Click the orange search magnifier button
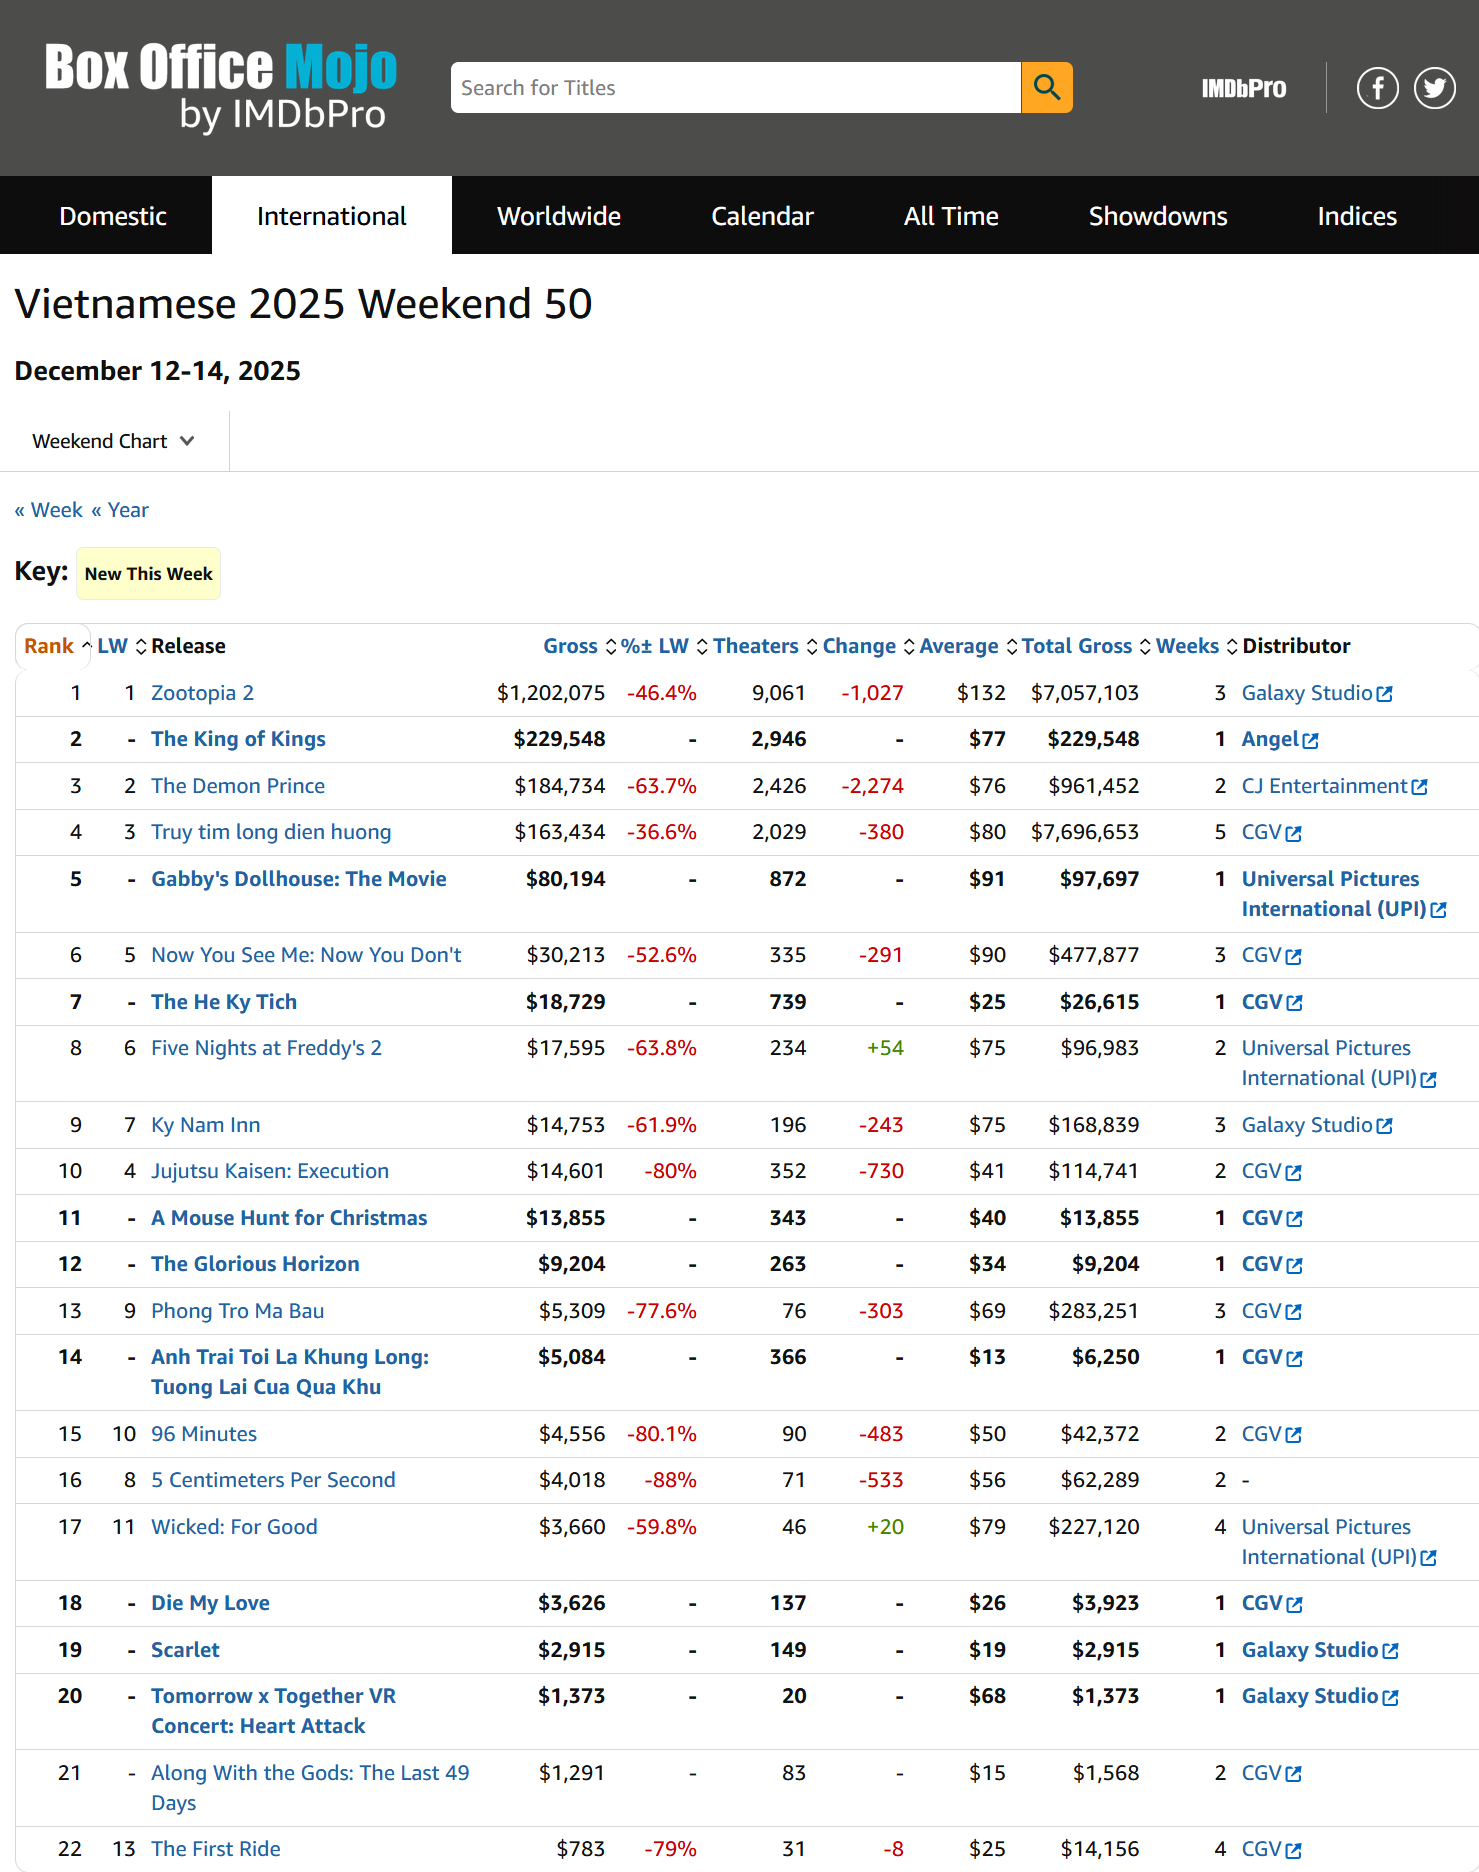Viewport: 1479px width, 1872px height. tap(1046, 88)
